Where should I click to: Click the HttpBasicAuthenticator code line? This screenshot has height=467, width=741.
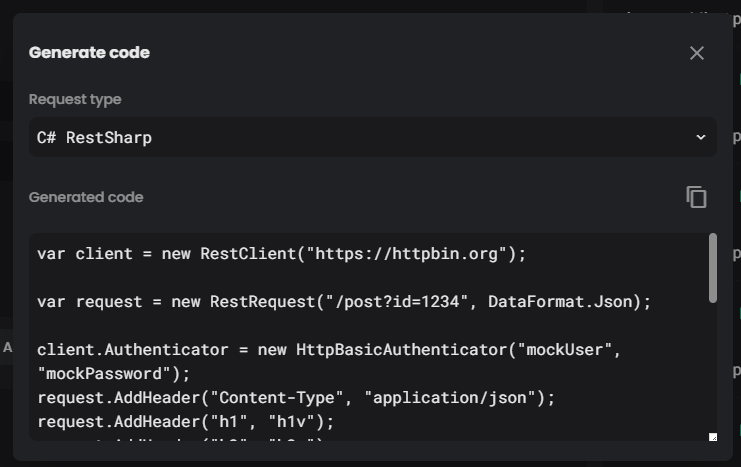[329, 350]
